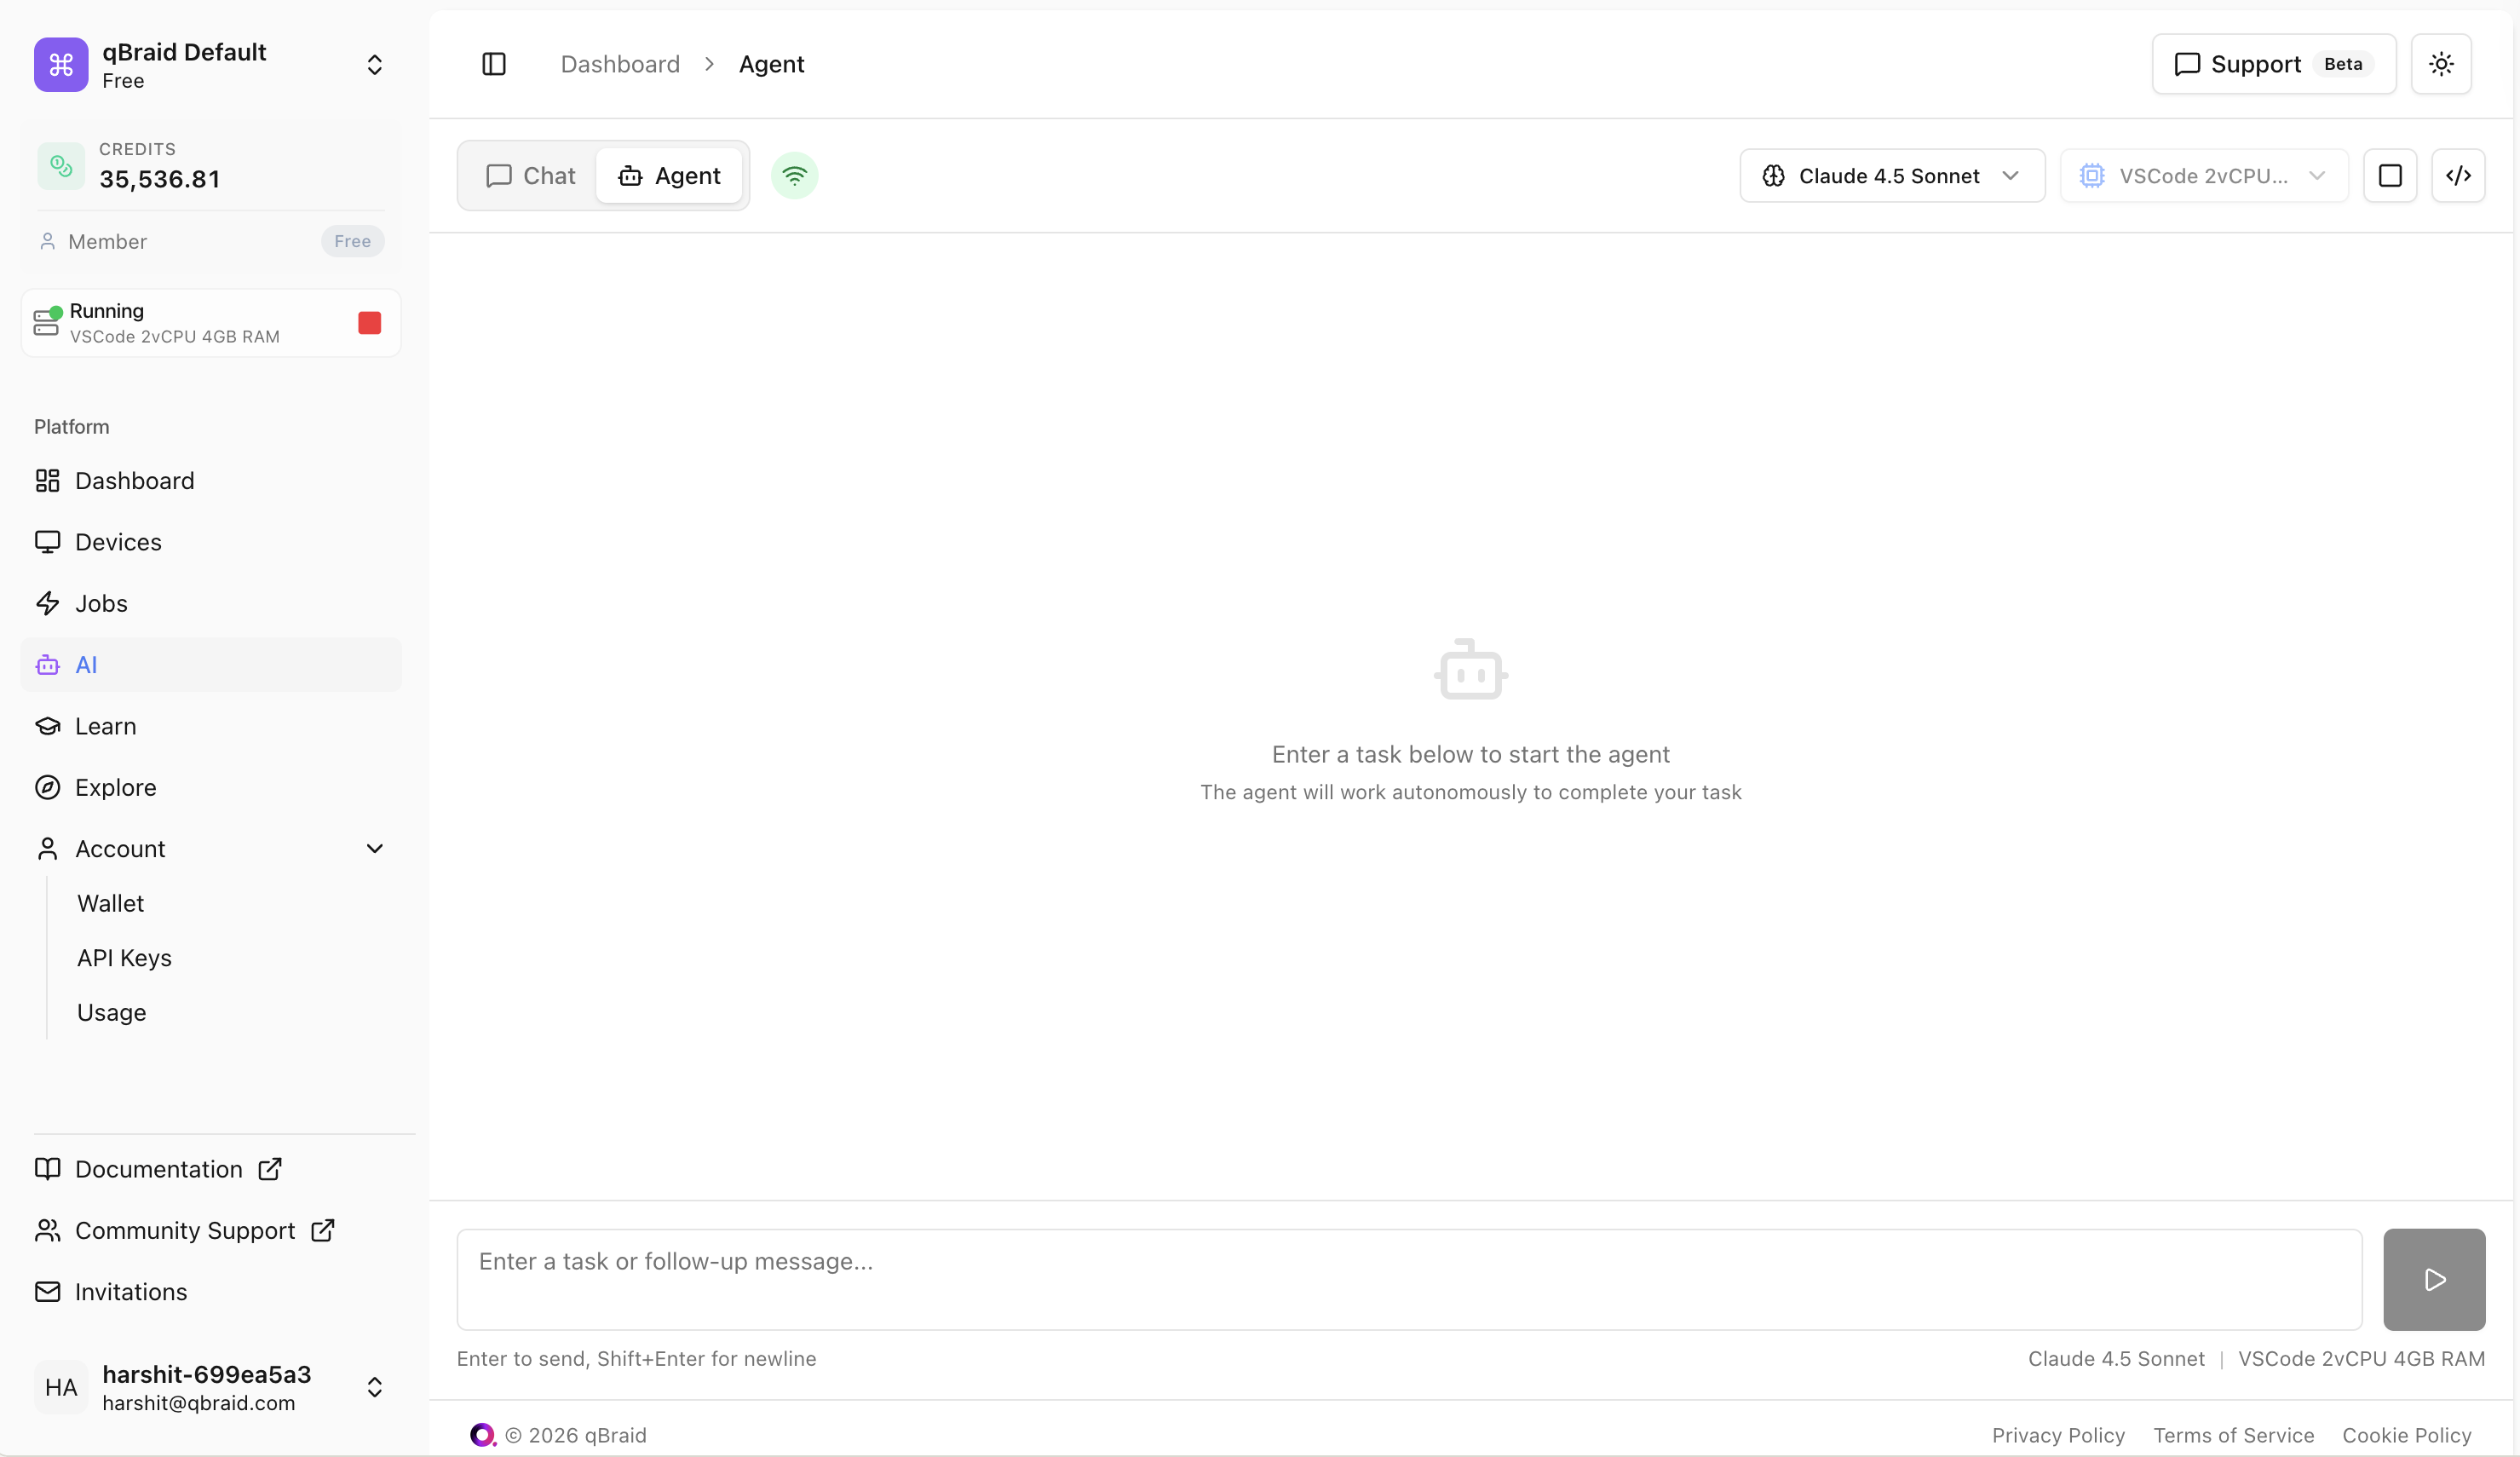
Task: Toggle the sidebar collapse icon
Action: 494,64
